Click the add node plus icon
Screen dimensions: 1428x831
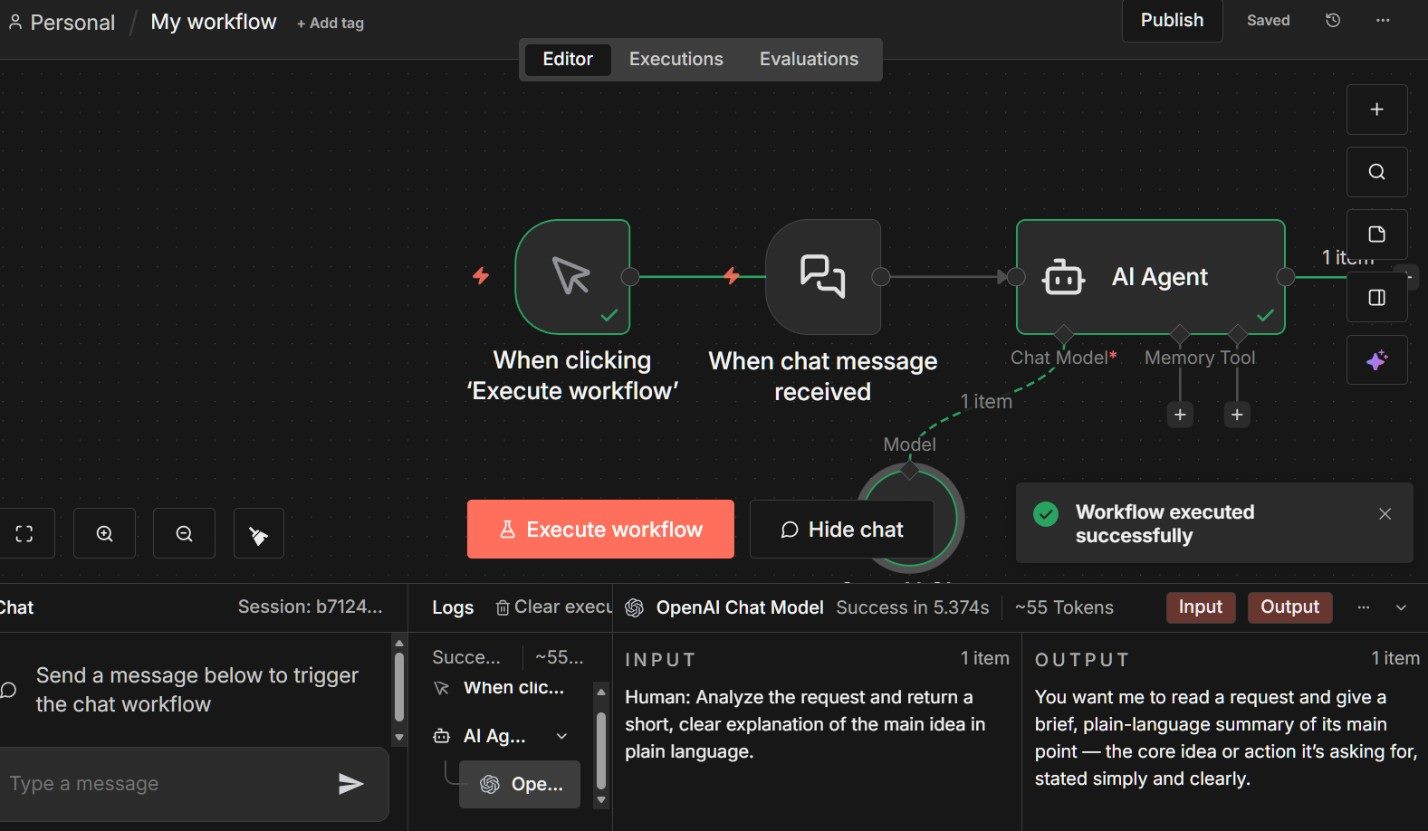[1376, 110]
